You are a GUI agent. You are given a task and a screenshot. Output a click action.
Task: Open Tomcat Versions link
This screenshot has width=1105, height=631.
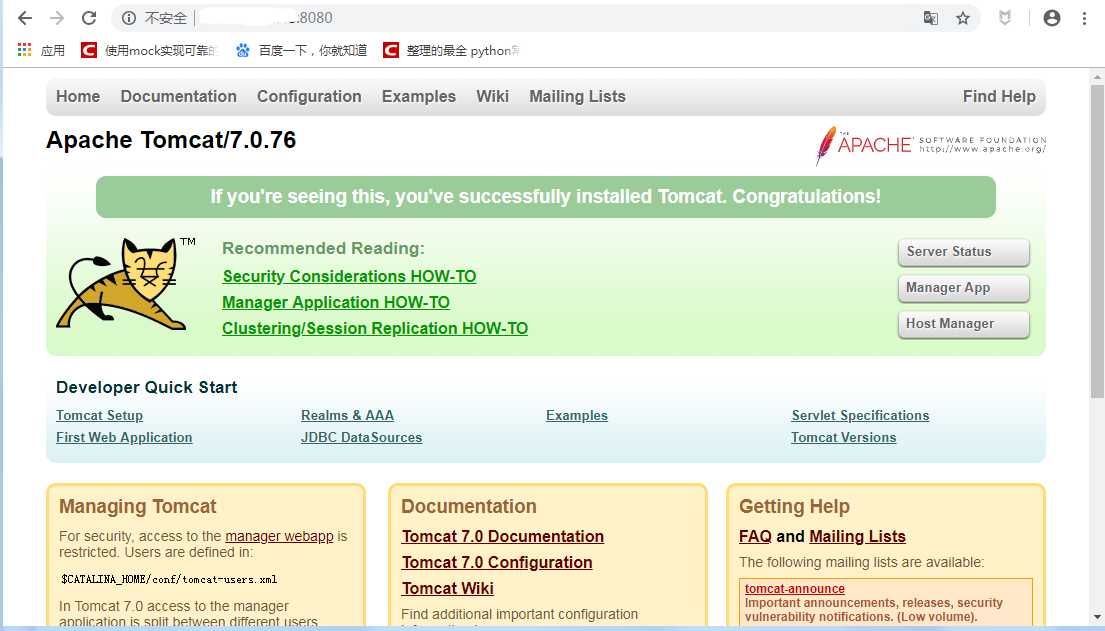point(844,437)
